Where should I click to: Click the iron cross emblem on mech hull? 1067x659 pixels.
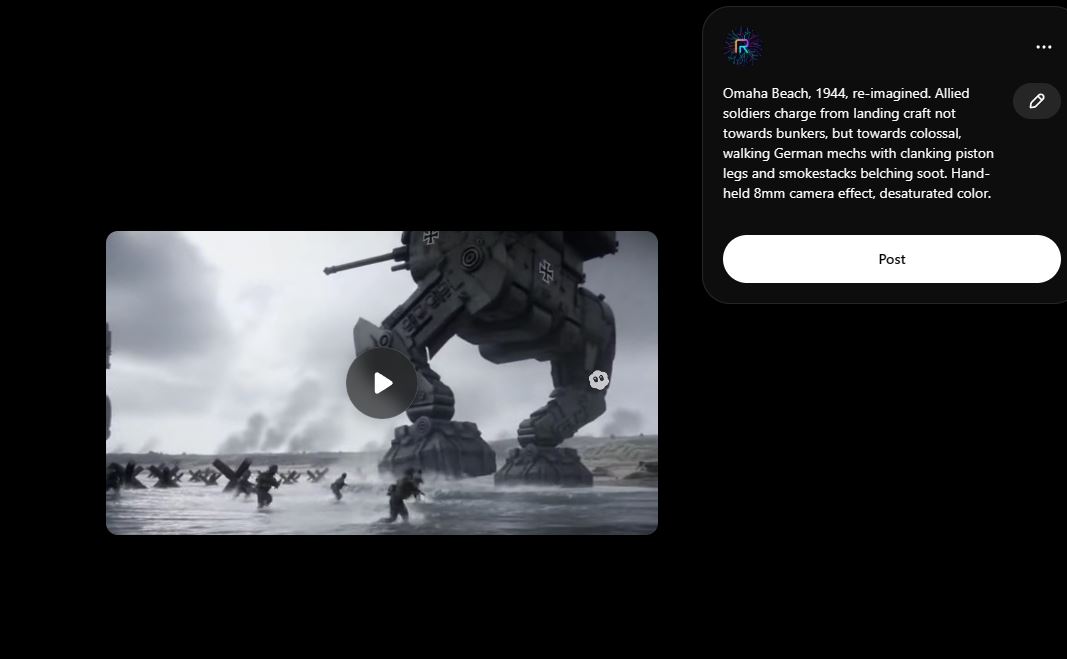[547, 268]
